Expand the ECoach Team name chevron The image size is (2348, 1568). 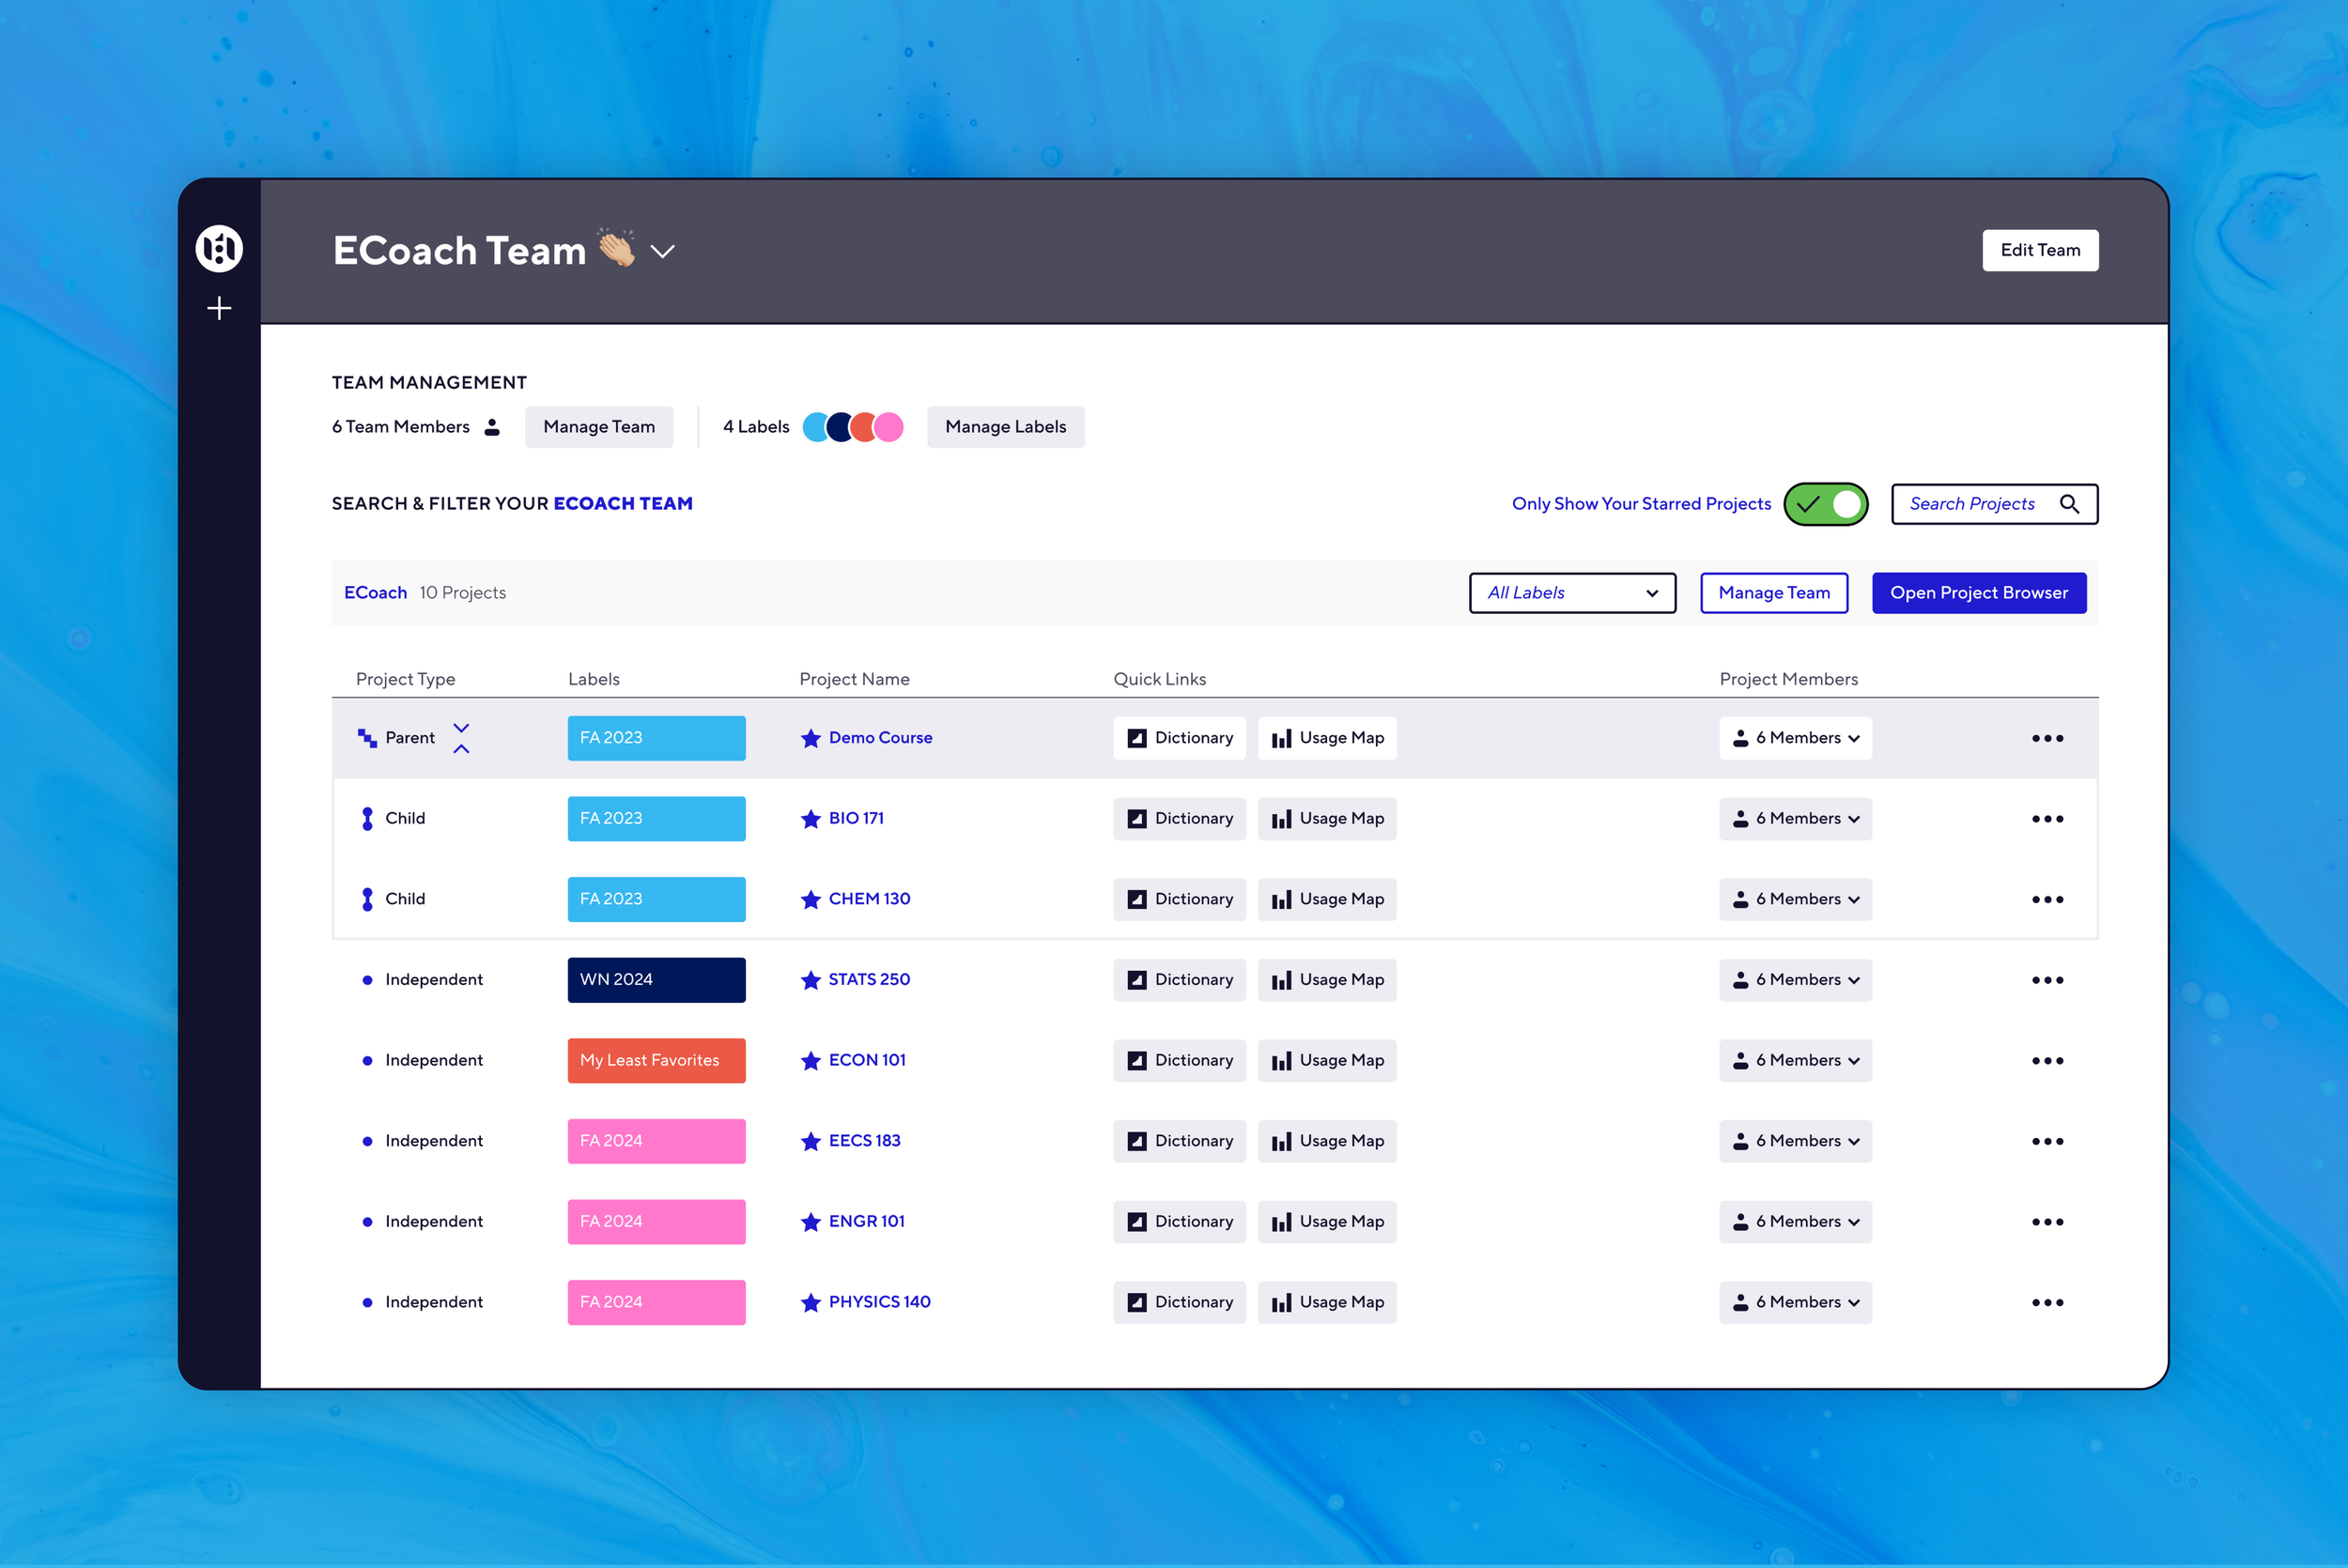[662, 251]
